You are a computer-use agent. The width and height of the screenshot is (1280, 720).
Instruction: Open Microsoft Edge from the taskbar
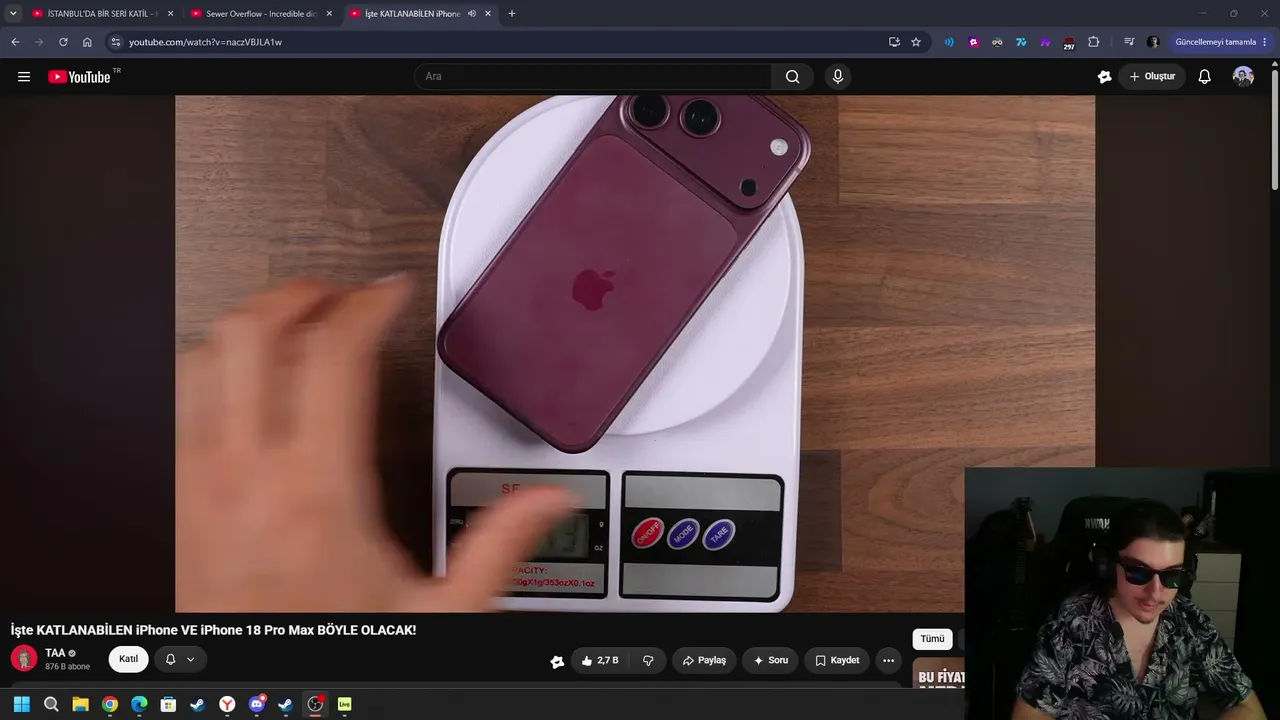point(139,704)
